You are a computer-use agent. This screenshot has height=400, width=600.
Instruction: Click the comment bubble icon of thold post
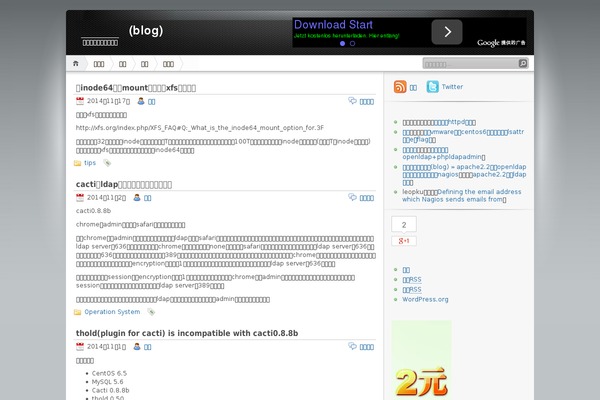(352, 346)
